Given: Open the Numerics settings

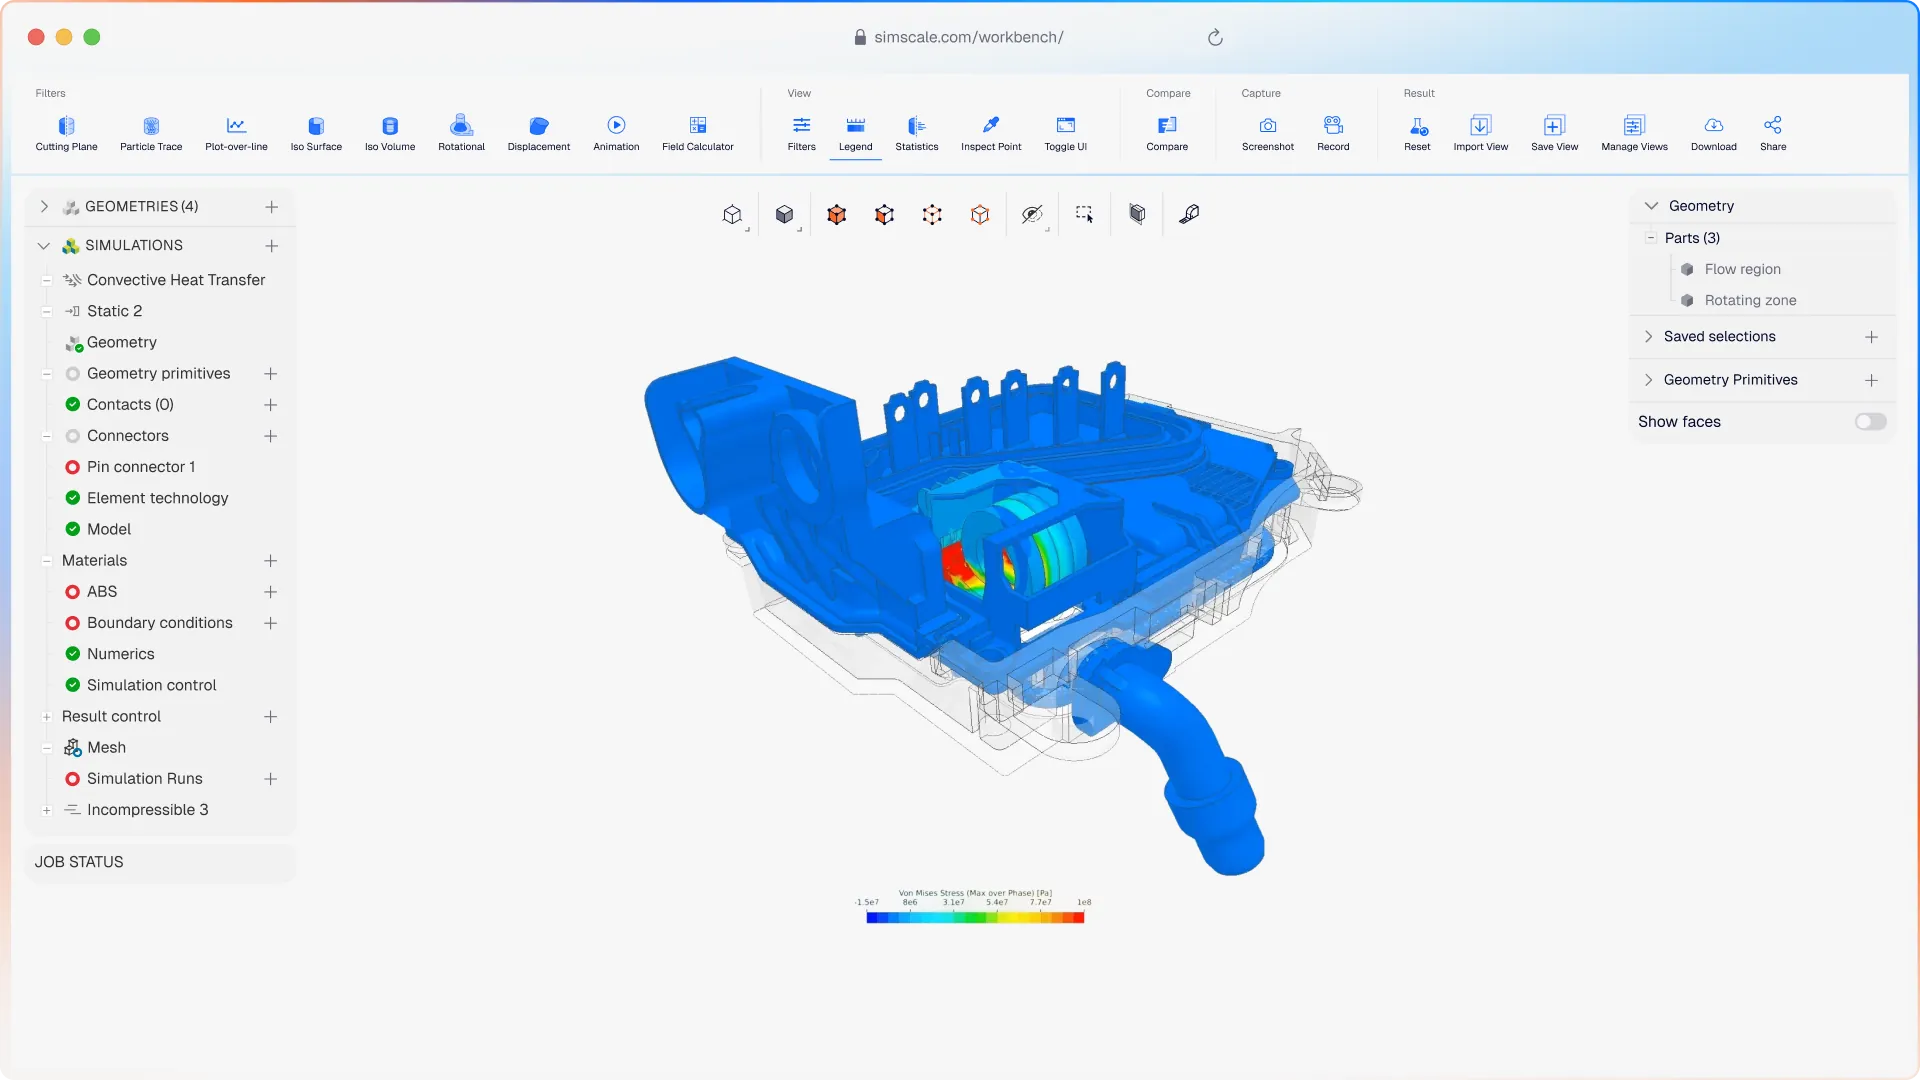Looking at the screenshot, I should click(120, 654).
